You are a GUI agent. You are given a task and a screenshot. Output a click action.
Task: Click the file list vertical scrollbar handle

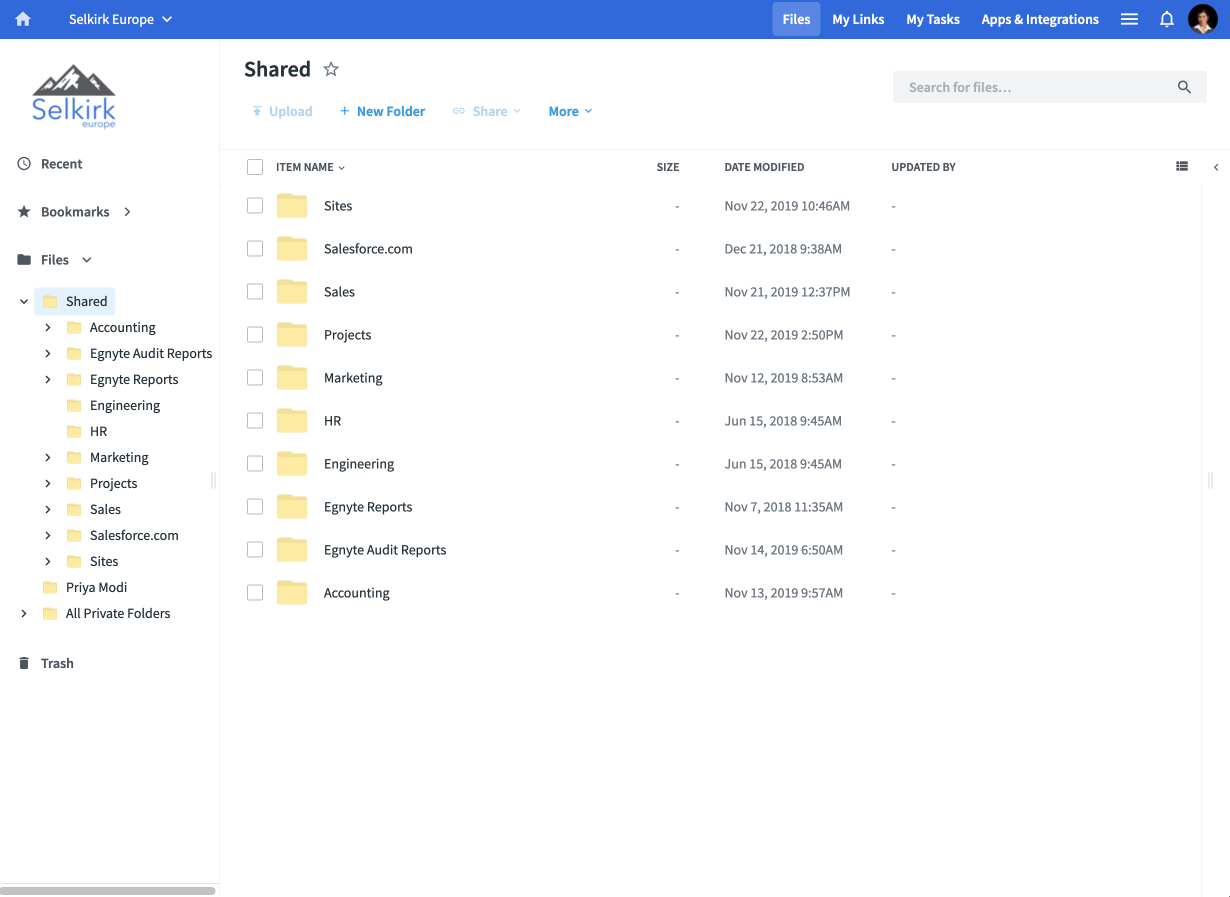[1211, 481]
